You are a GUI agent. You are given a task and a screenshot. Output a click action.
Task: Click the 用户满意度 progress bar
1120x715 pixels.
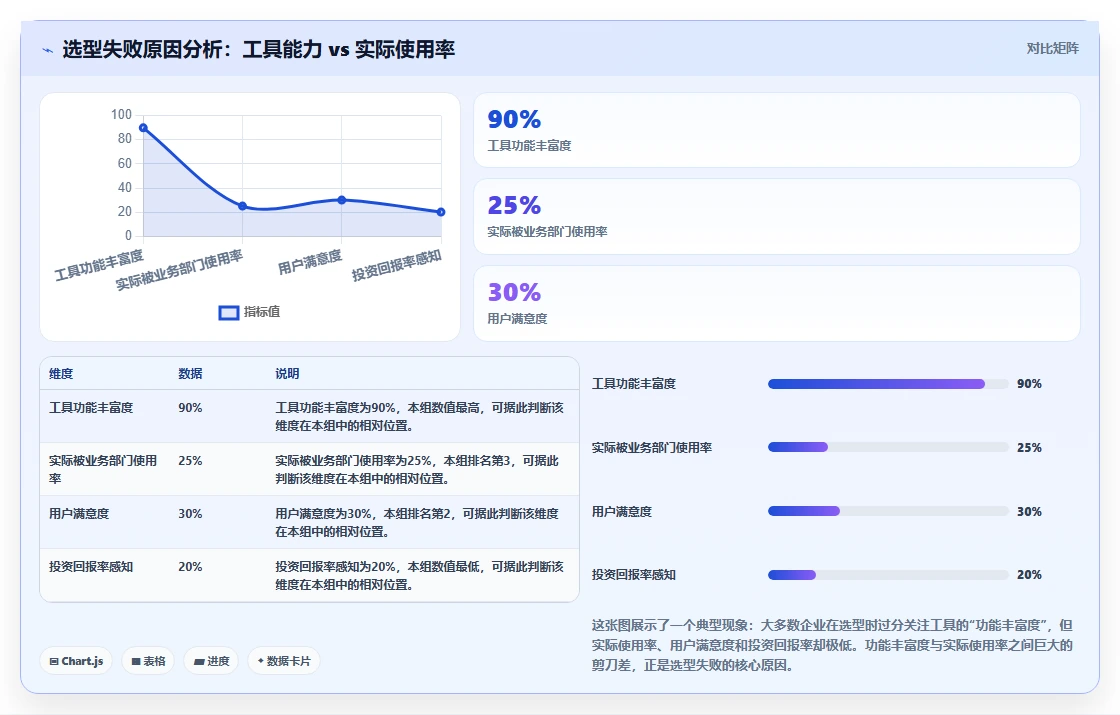(888, 511)
